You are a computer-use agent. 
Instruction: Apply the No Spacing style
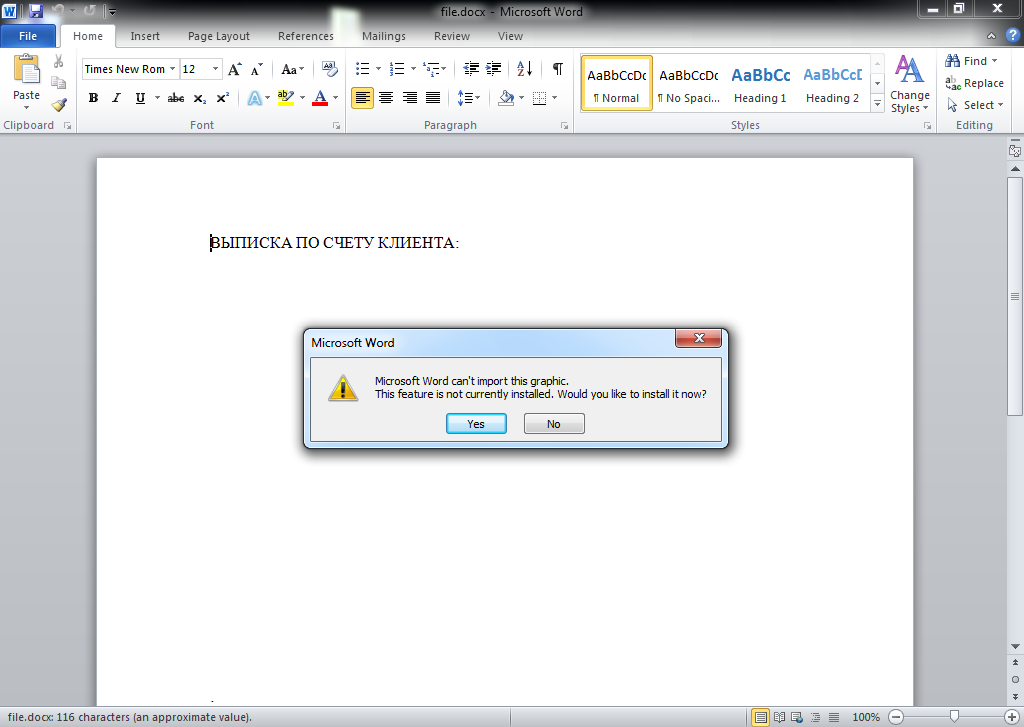[x=688, y=84]
